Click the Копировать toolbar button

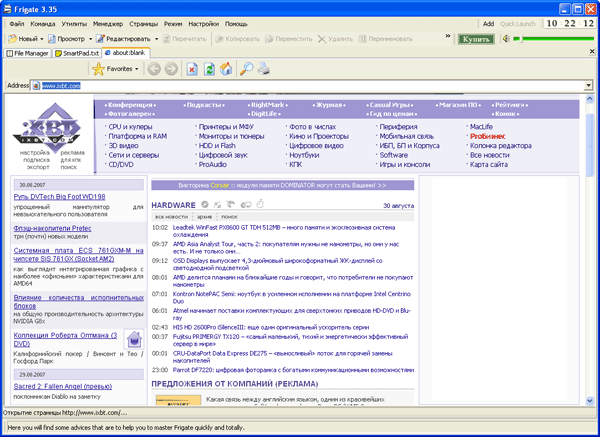[x=237, y=39]
